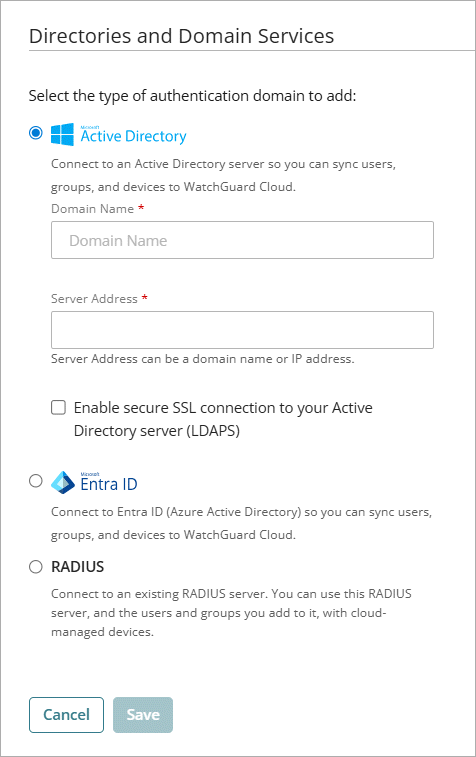Click 'Connect to an existing RADIUS server' description
The image size is (476, 757).
tap(231, 613)
